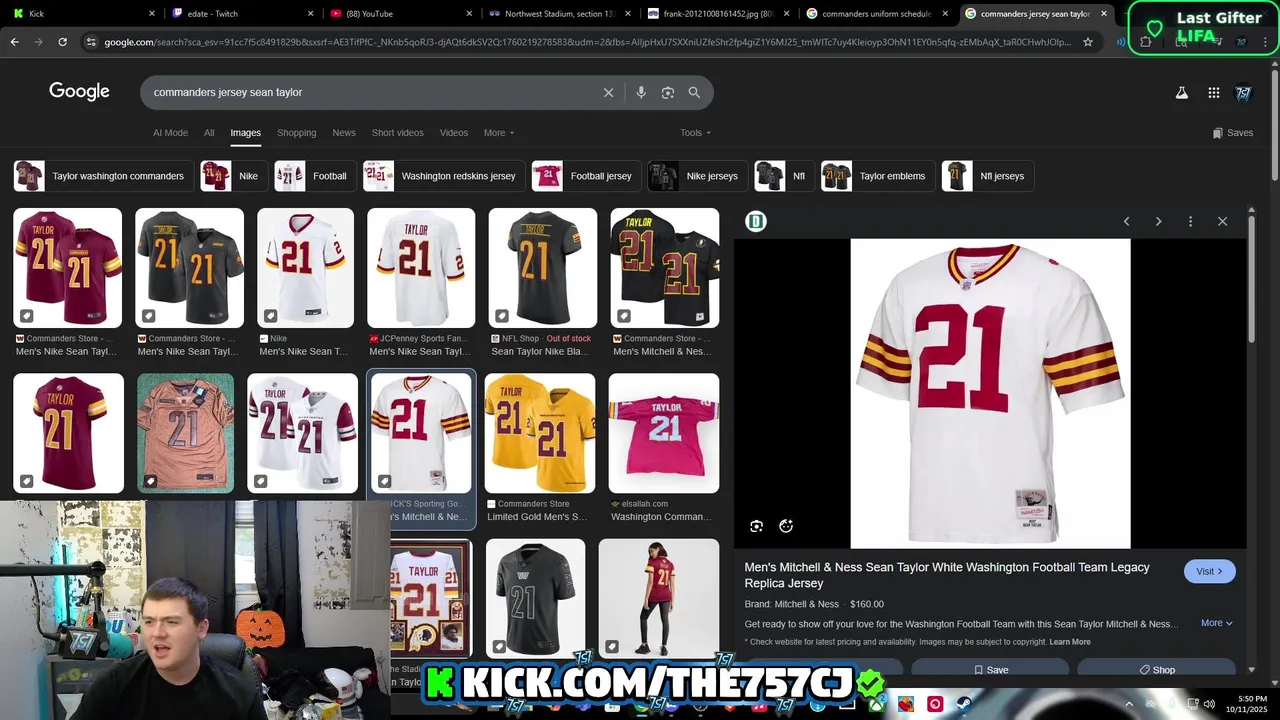View site information icon in address bar
The image size is (1280, 720).
(x=91, y=42)
